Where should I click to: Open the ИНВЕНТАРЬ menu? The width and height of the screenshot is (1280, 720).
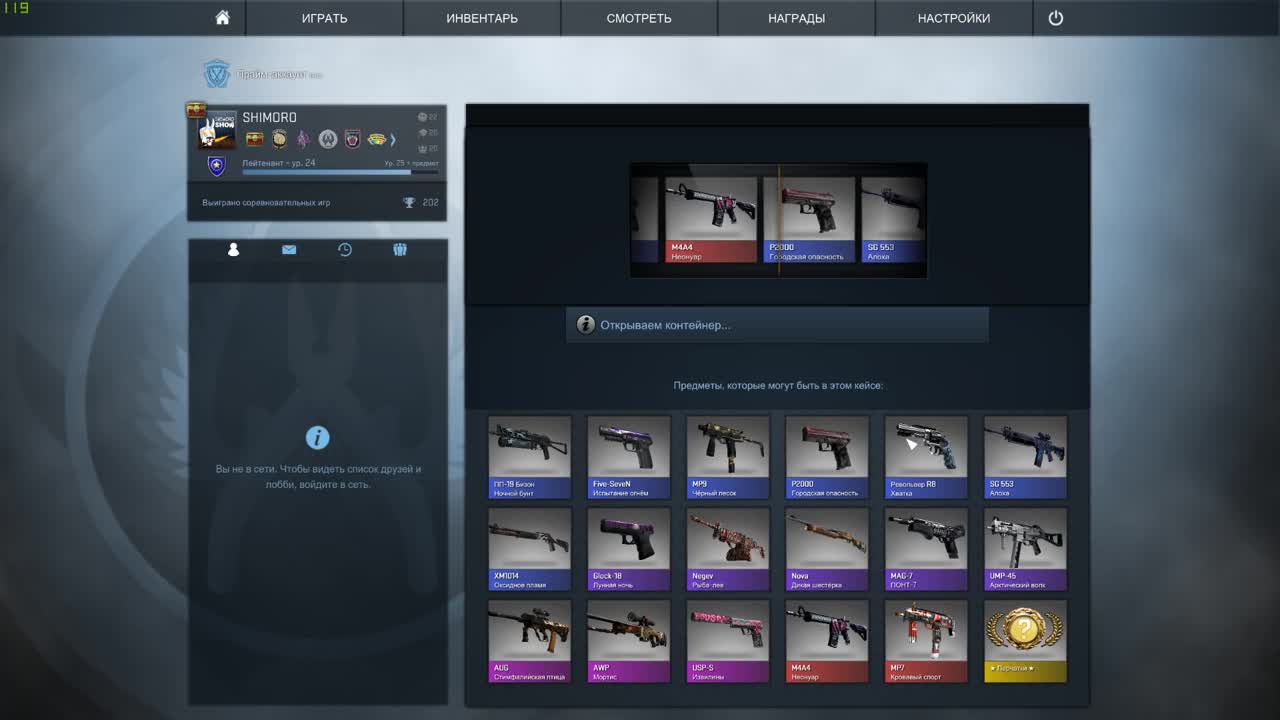(482, 18)
